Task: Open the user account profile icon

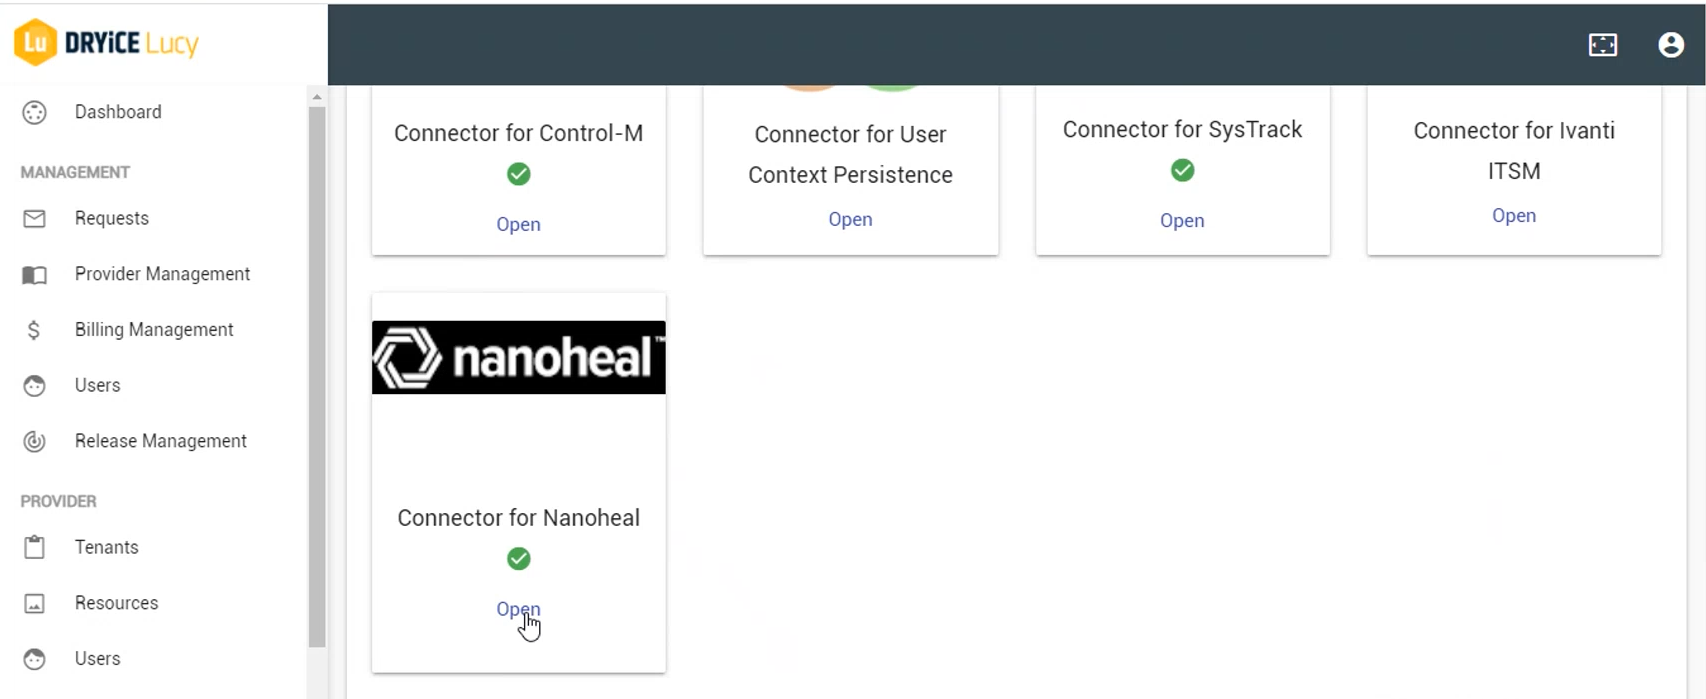Action: pos(1670,45)
